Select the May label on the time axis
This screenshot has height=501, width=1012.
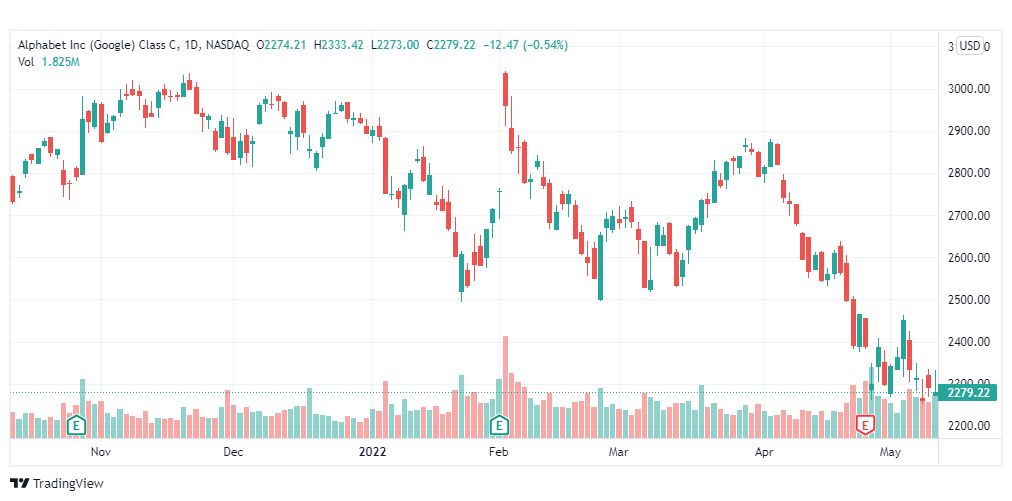point(891,452)
